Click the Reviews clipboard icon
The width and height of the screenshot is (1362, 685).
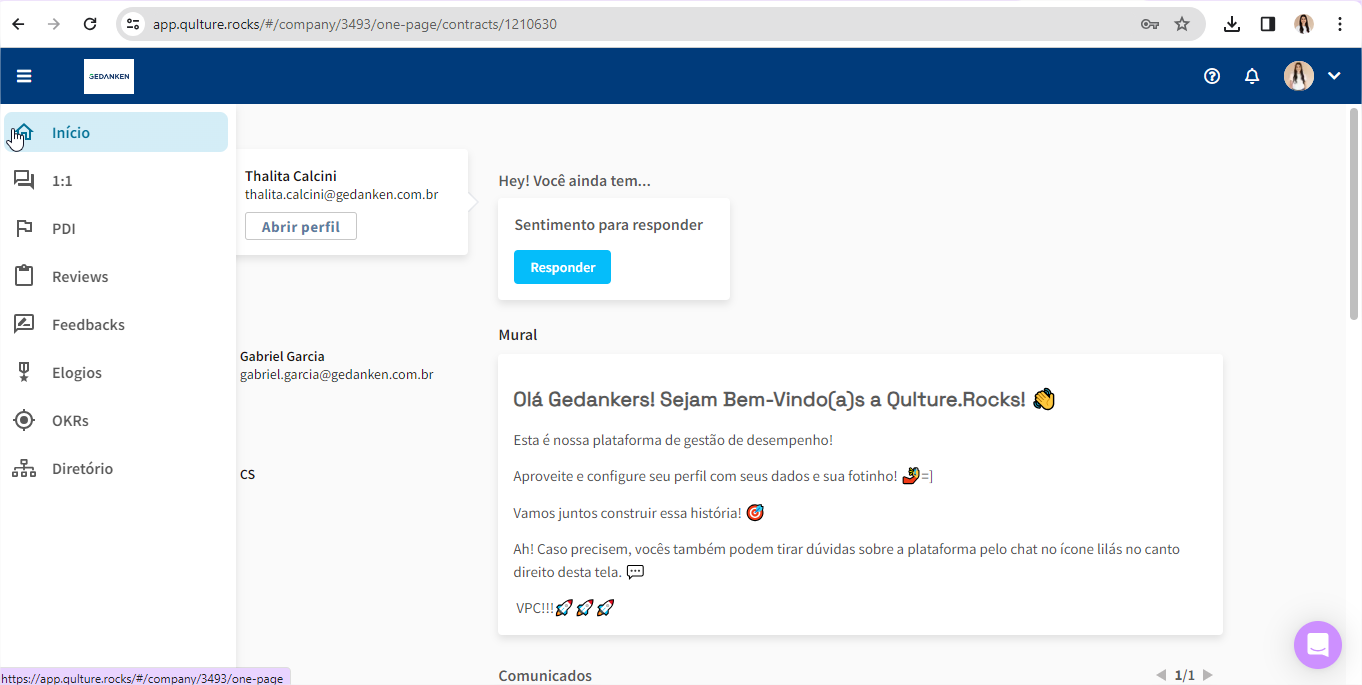click(x=23, y=276)
